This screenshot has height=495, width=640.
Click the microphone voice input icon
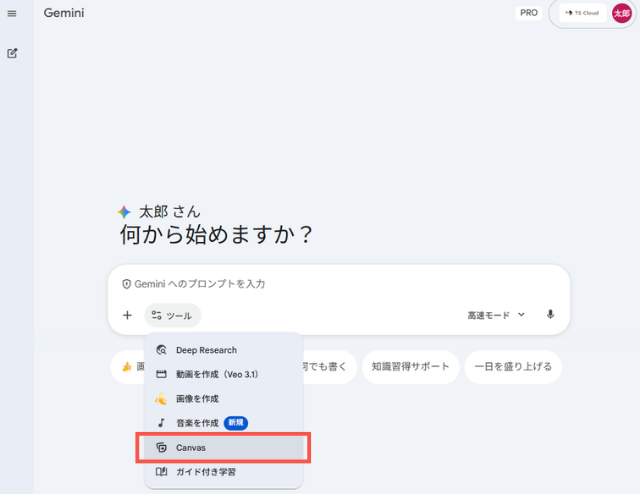coord(550,315)
